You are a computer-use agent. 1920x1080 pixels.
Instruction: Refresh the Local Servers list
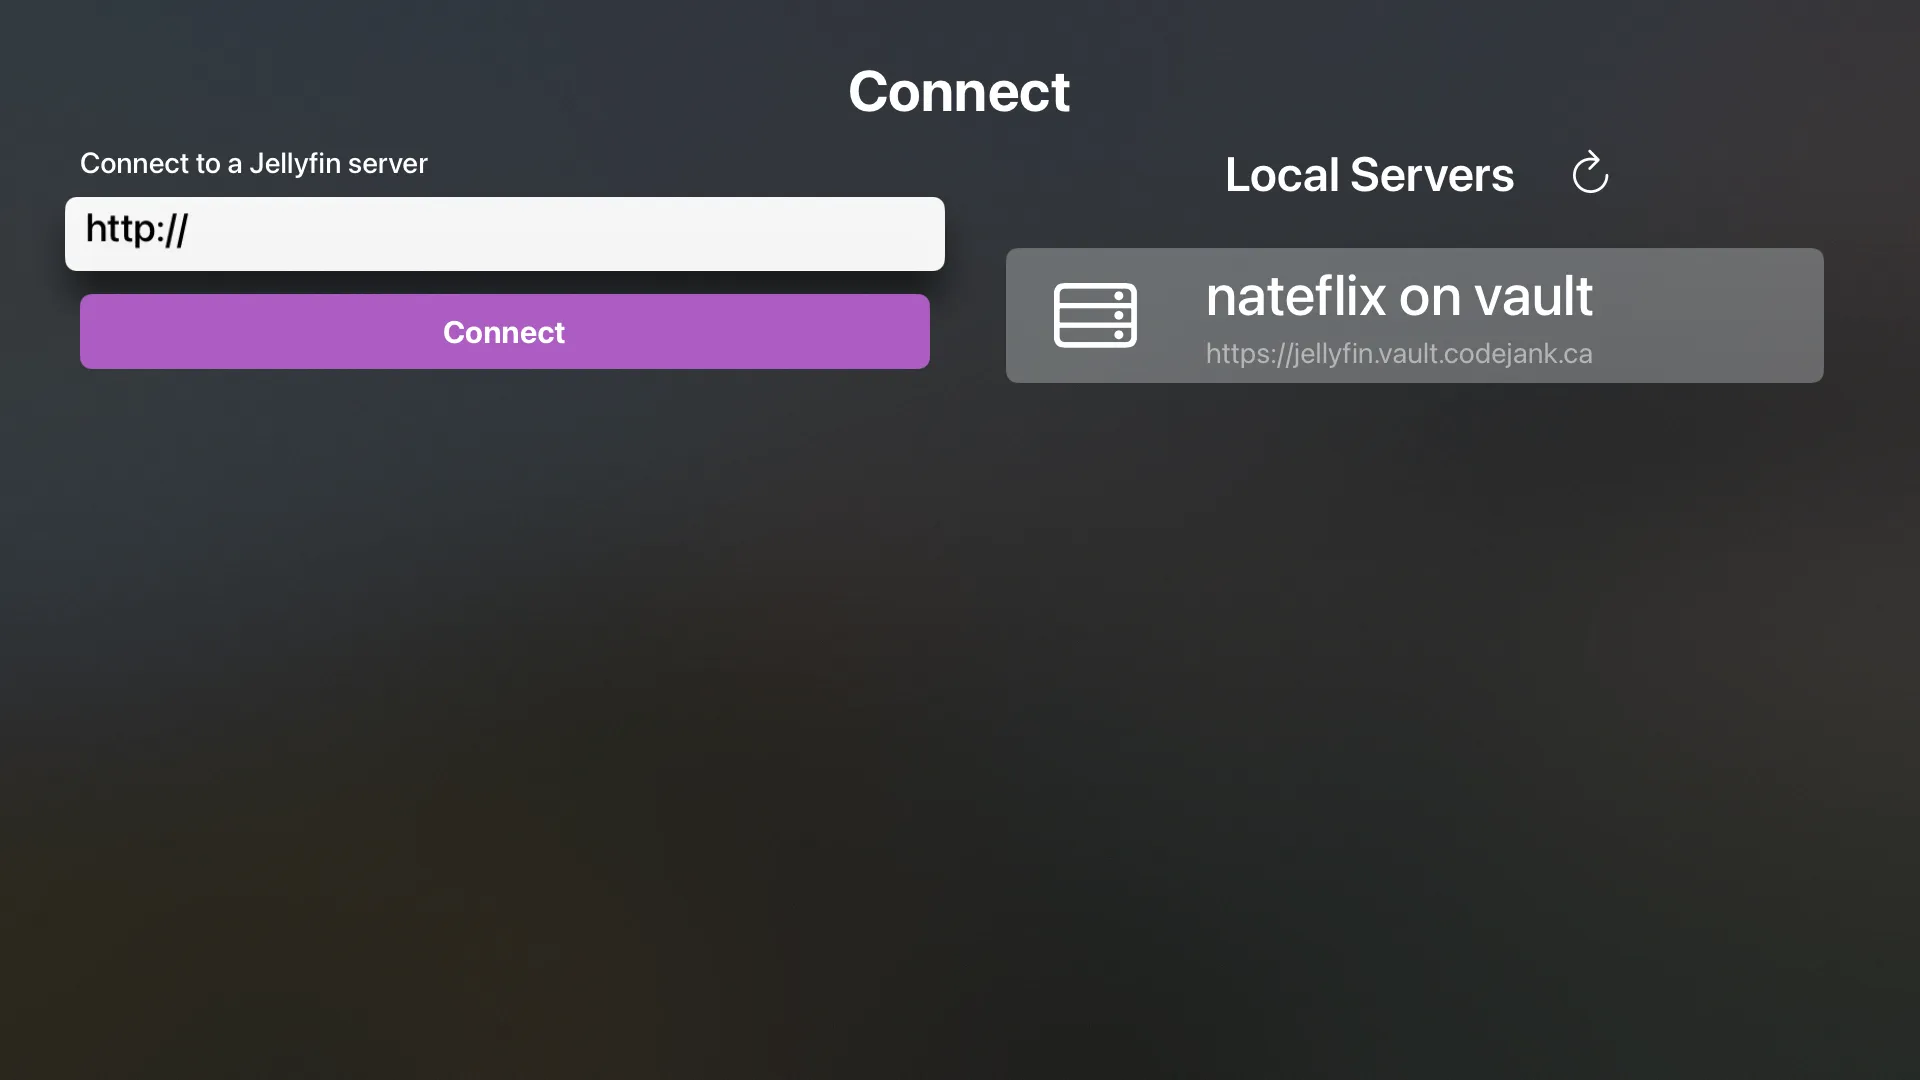pyautogui.click(x=1590, y=173)
